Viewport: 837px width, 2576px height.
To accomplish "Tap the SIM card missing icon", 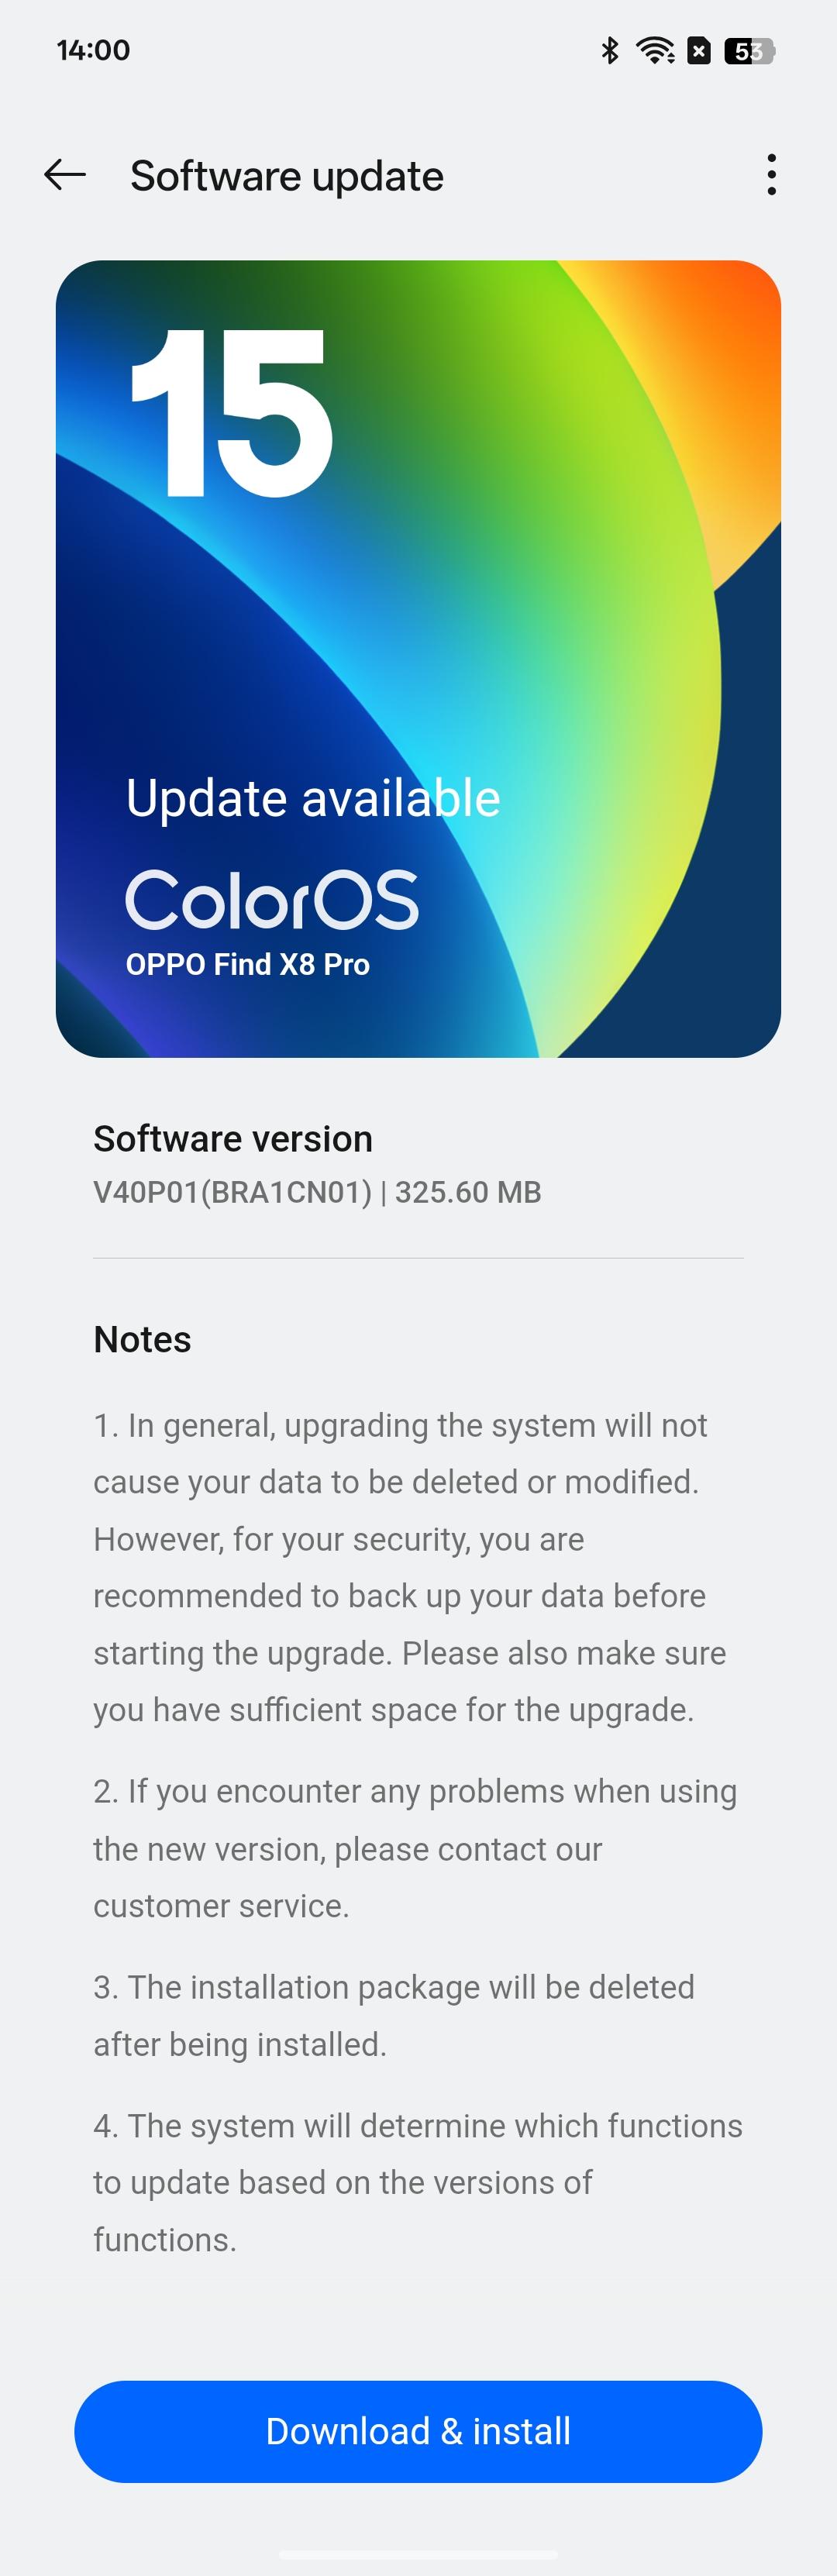I will [x=699, y=50].
